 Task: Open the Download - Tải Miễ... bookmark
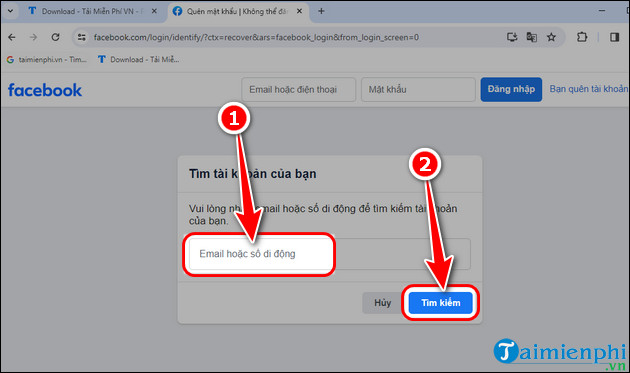pos(139,59)
